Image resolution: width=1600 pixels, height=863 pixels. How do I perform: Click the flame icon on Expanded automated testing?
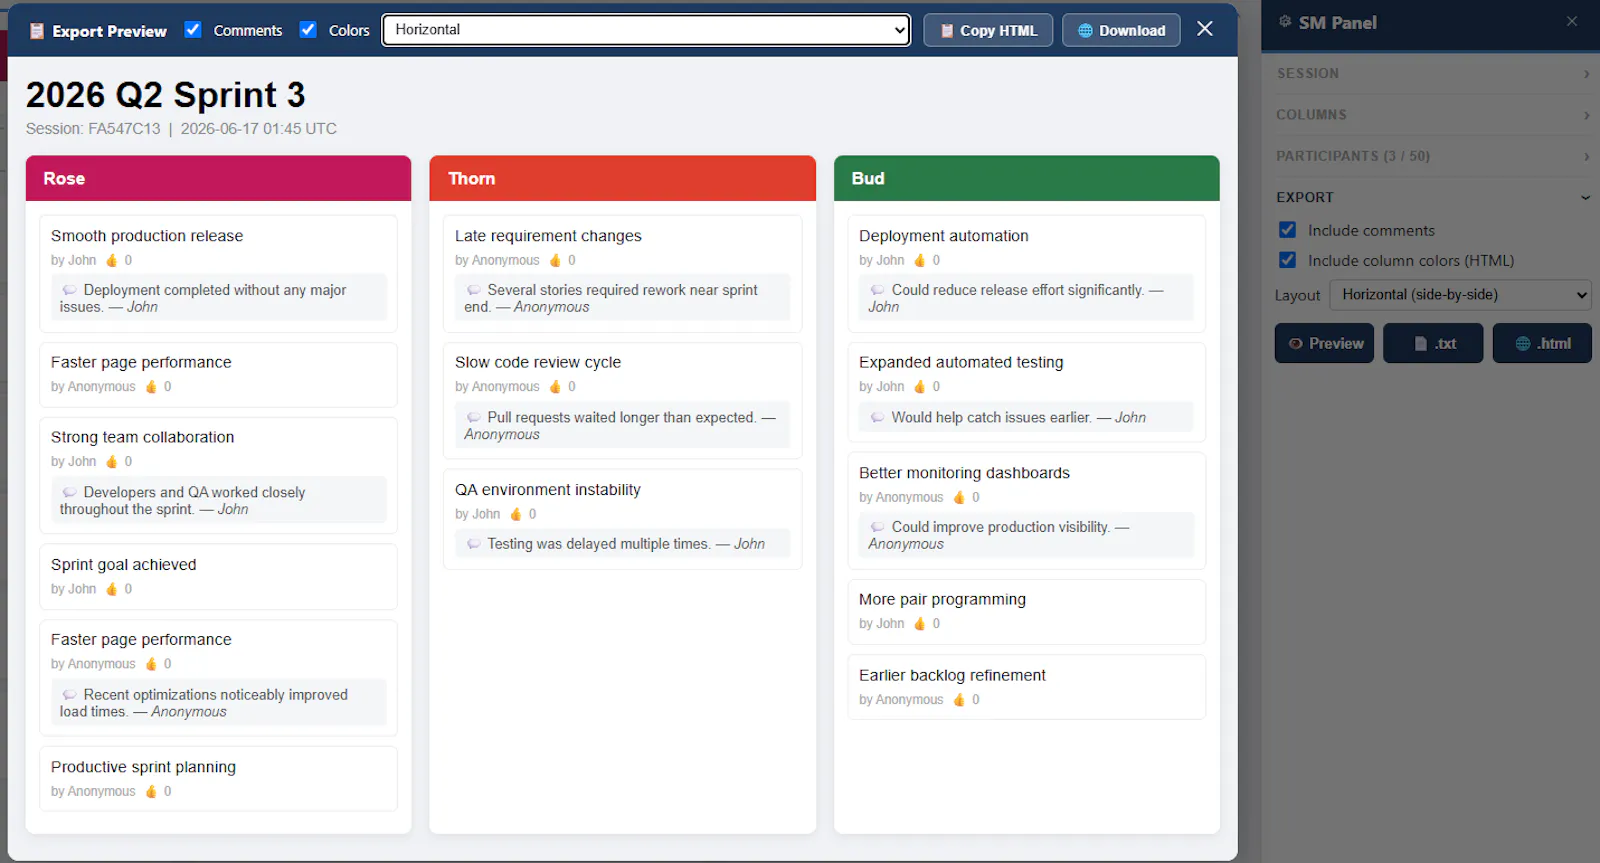pos(920,386)
